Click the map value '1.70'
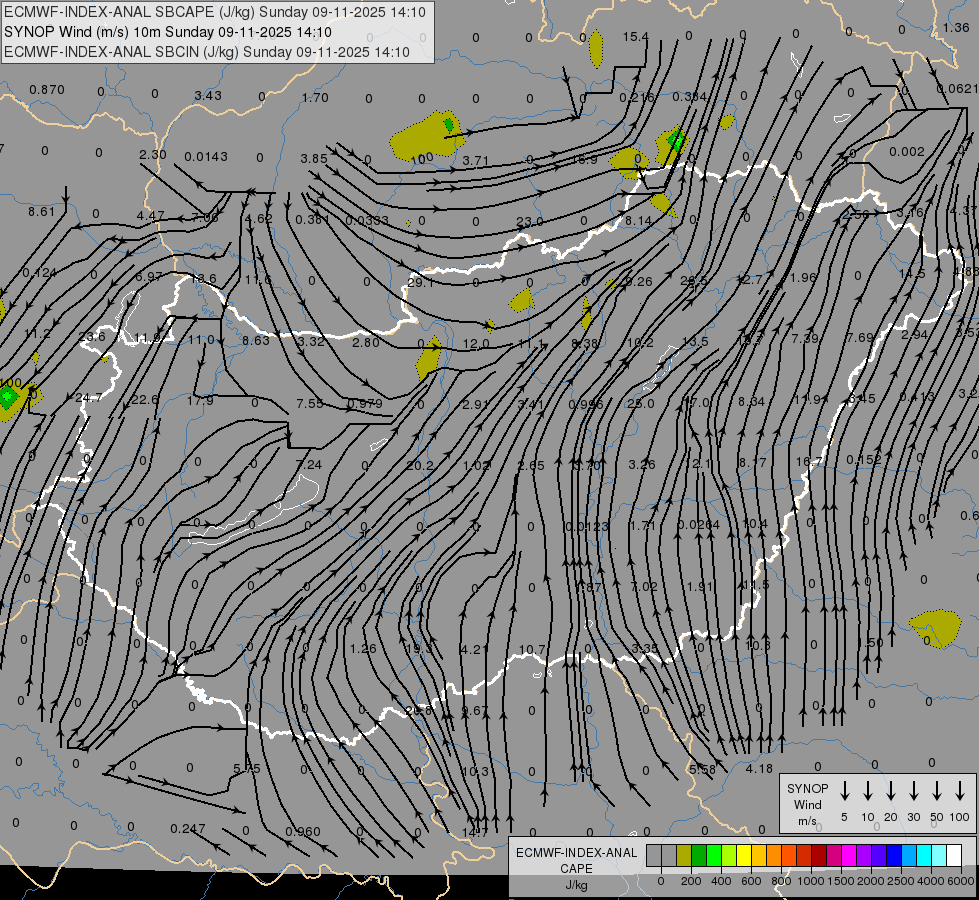This screenshot has width=979, height=900. 315,97
